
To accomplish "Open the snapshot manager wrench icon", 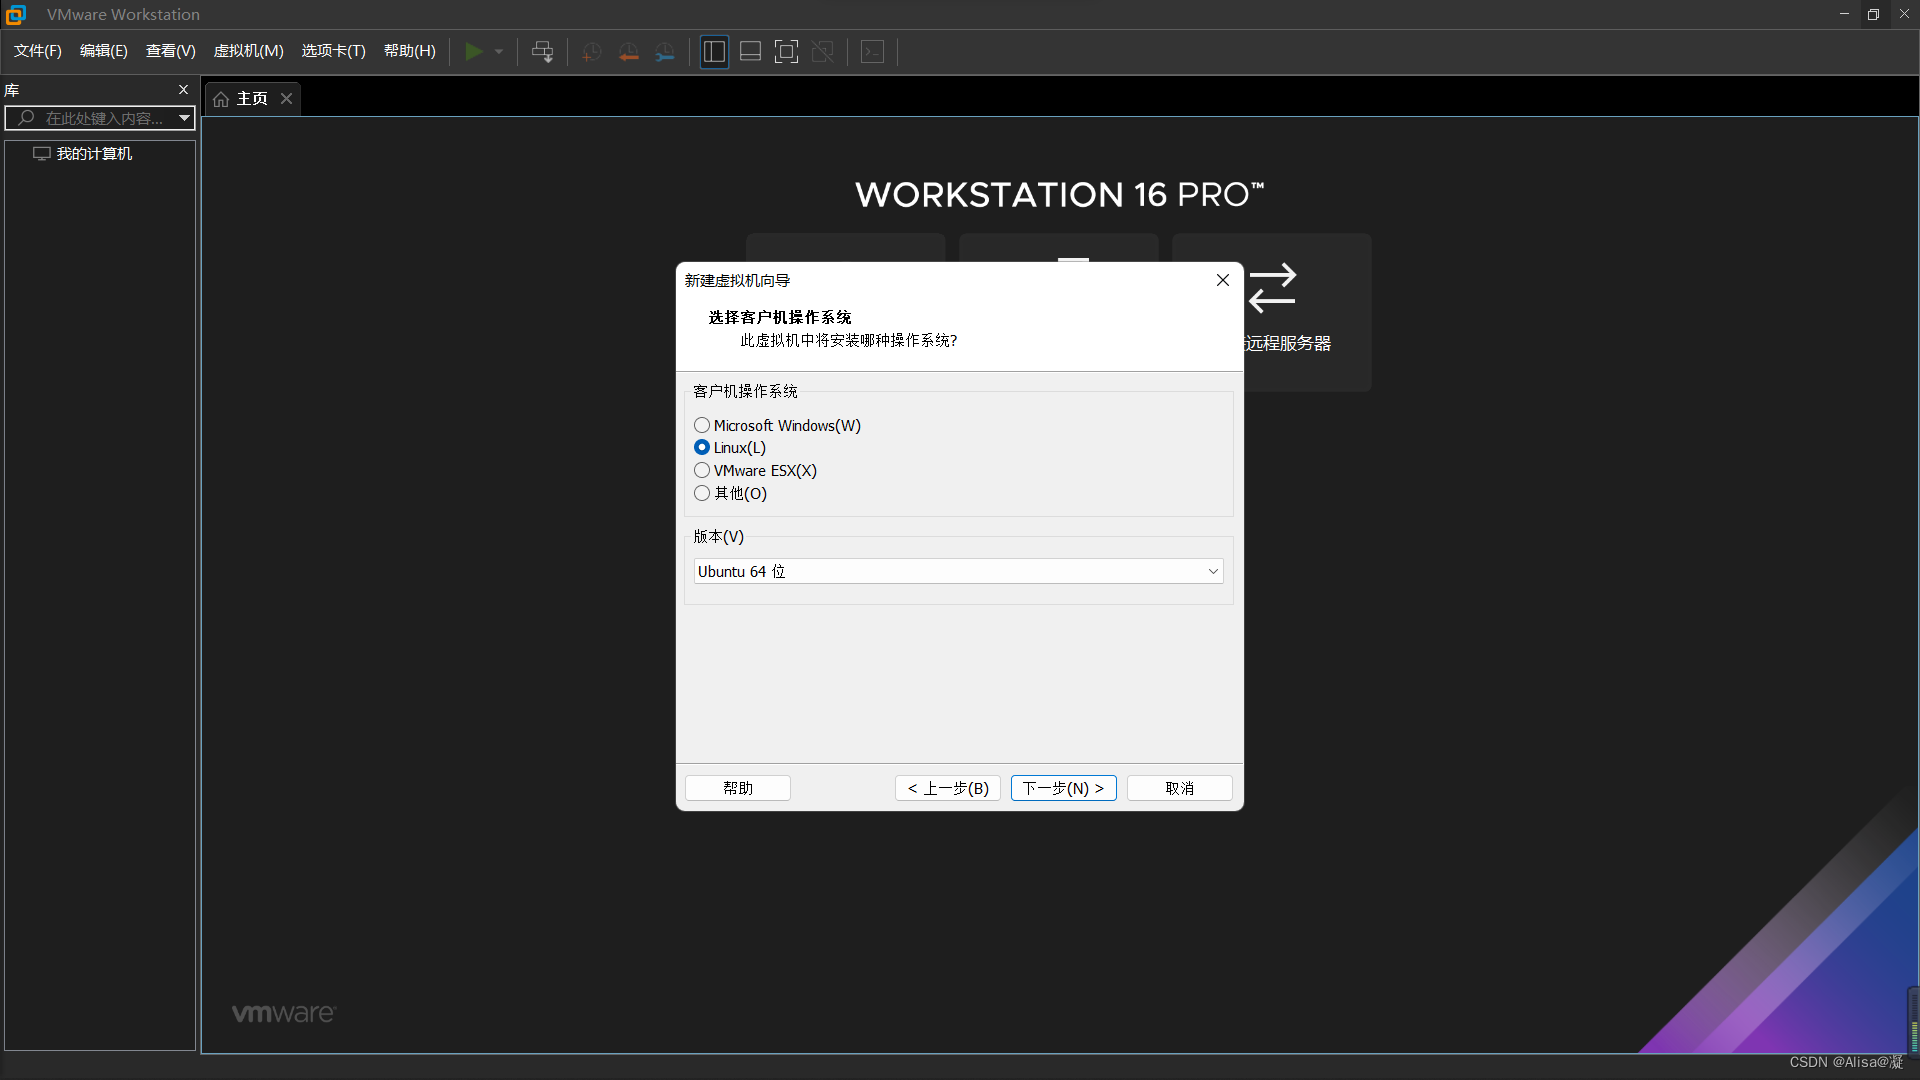I will click(x=665, y=51).
